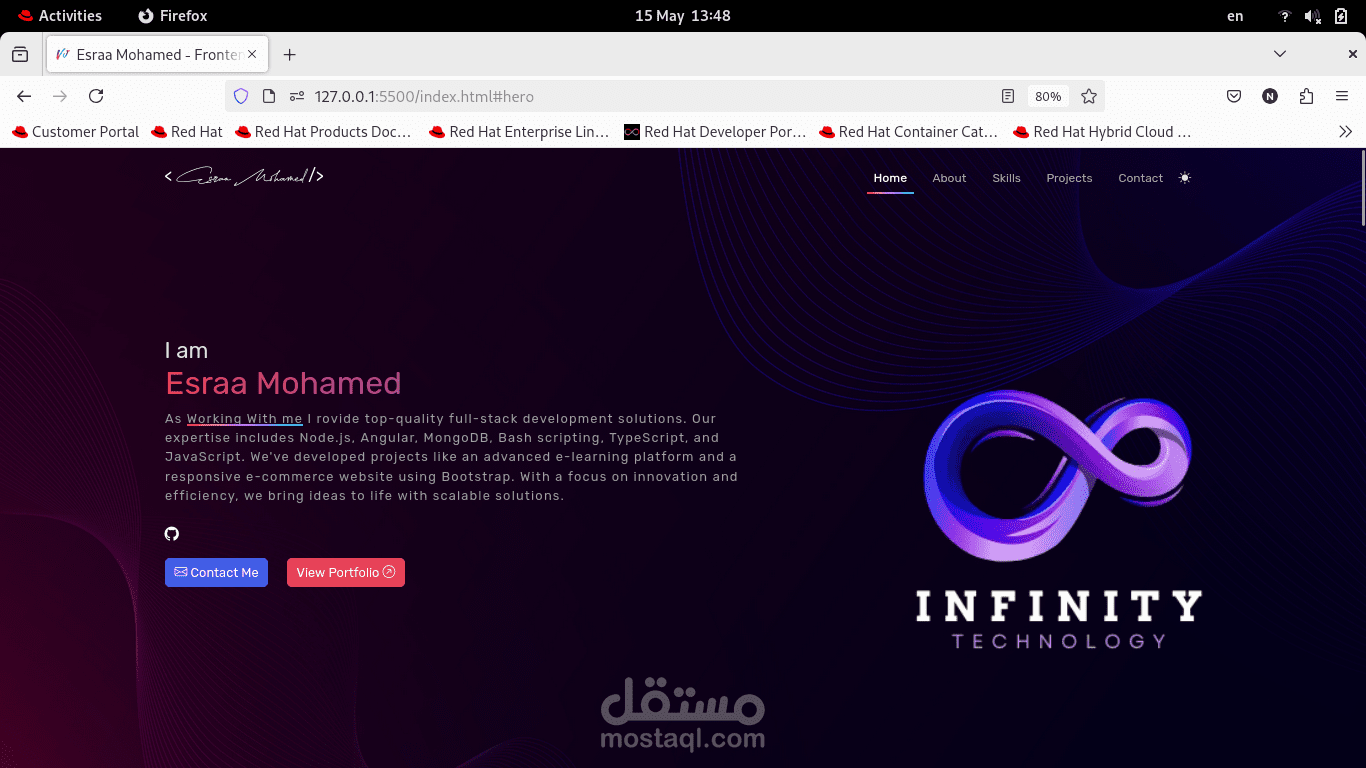Switch to the Esraa Mohamed browser tab

pos(150,54)
